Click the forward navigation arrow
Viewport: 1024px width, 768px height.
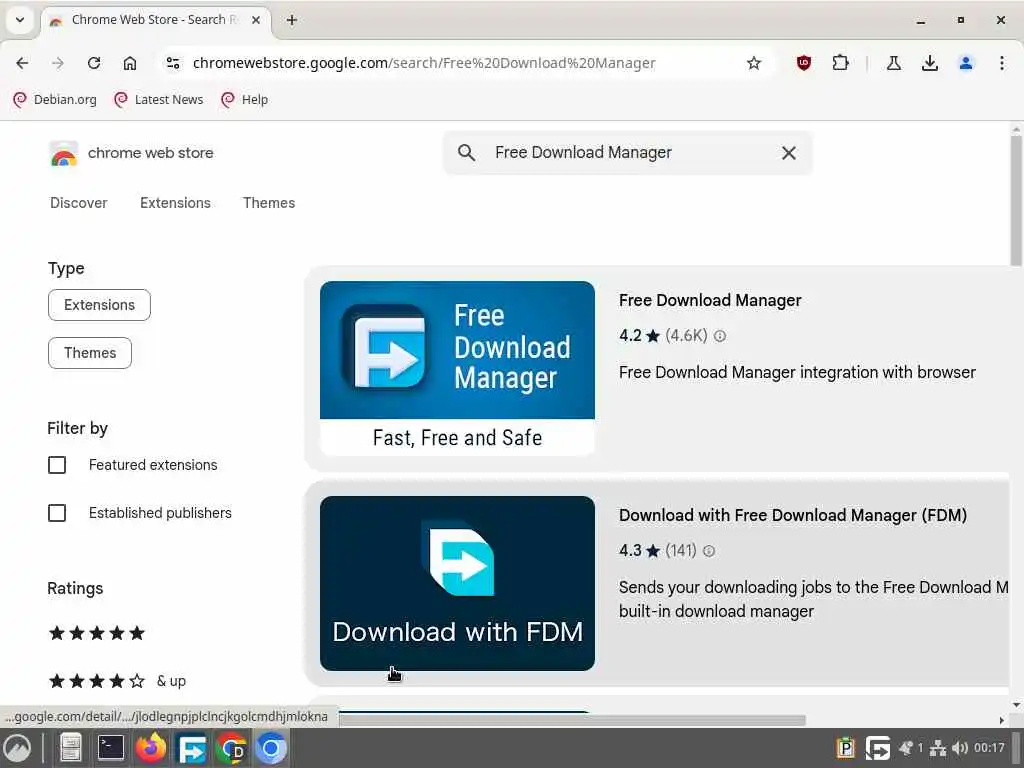[58, 63]
